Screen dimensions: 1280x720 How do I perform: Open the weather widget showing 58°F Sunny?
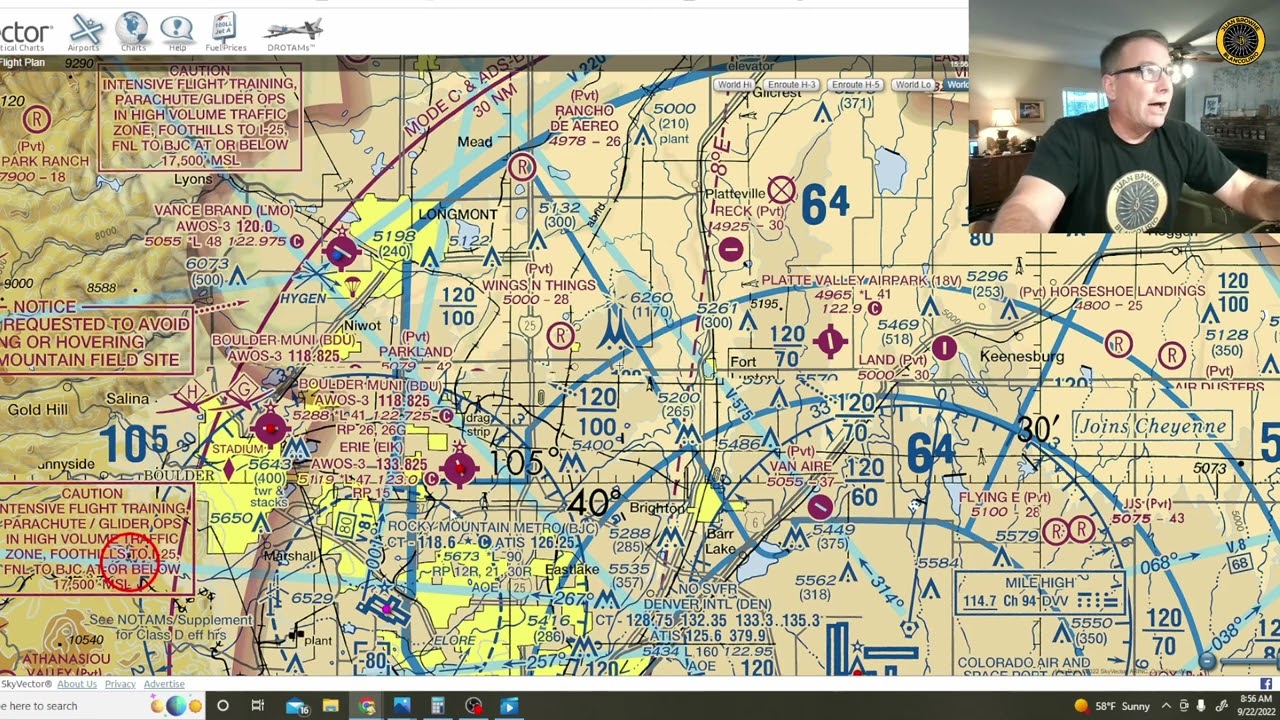[1111, 706]
